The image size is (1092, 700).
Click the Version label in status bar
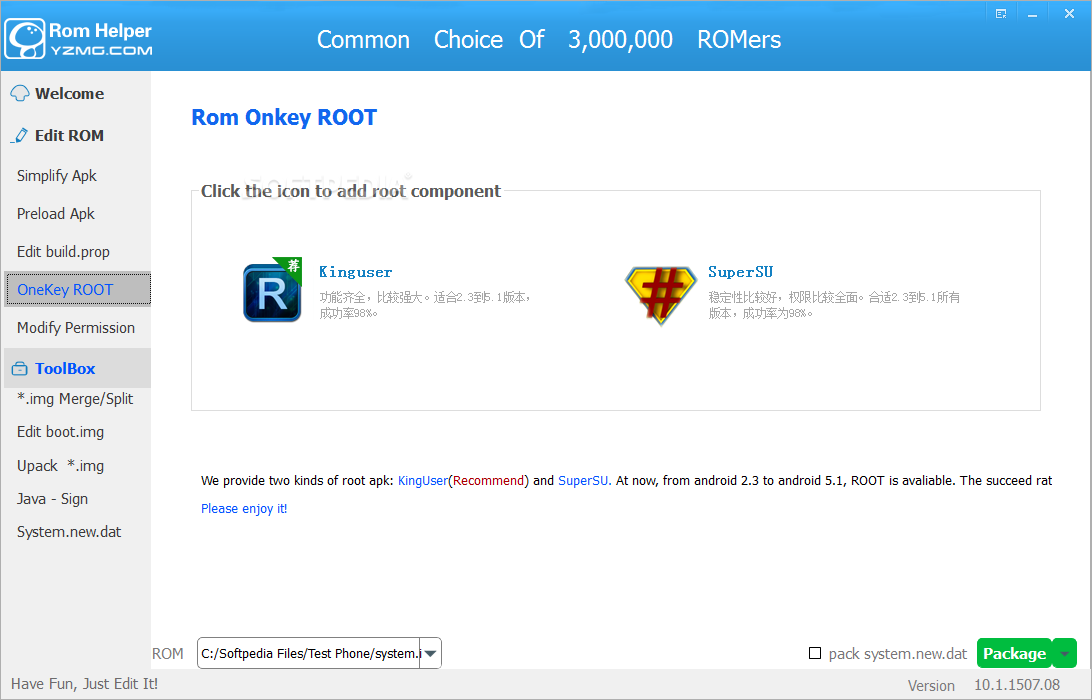931,685
